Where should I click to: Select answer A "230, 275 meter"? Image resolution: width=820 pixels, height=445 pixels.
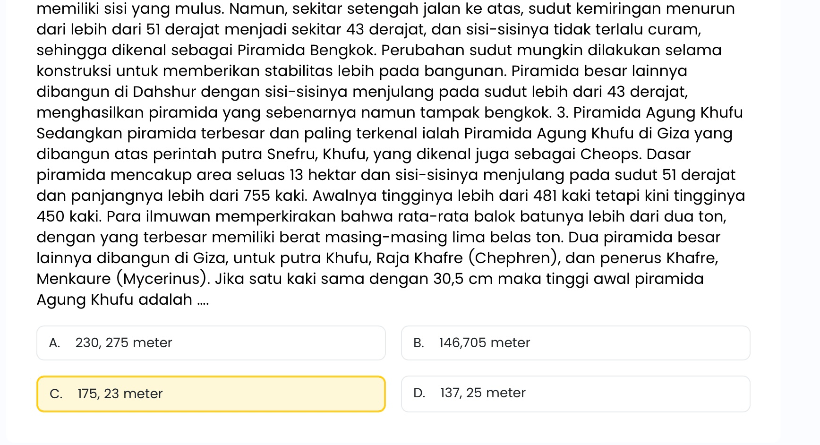click(210, 343)
